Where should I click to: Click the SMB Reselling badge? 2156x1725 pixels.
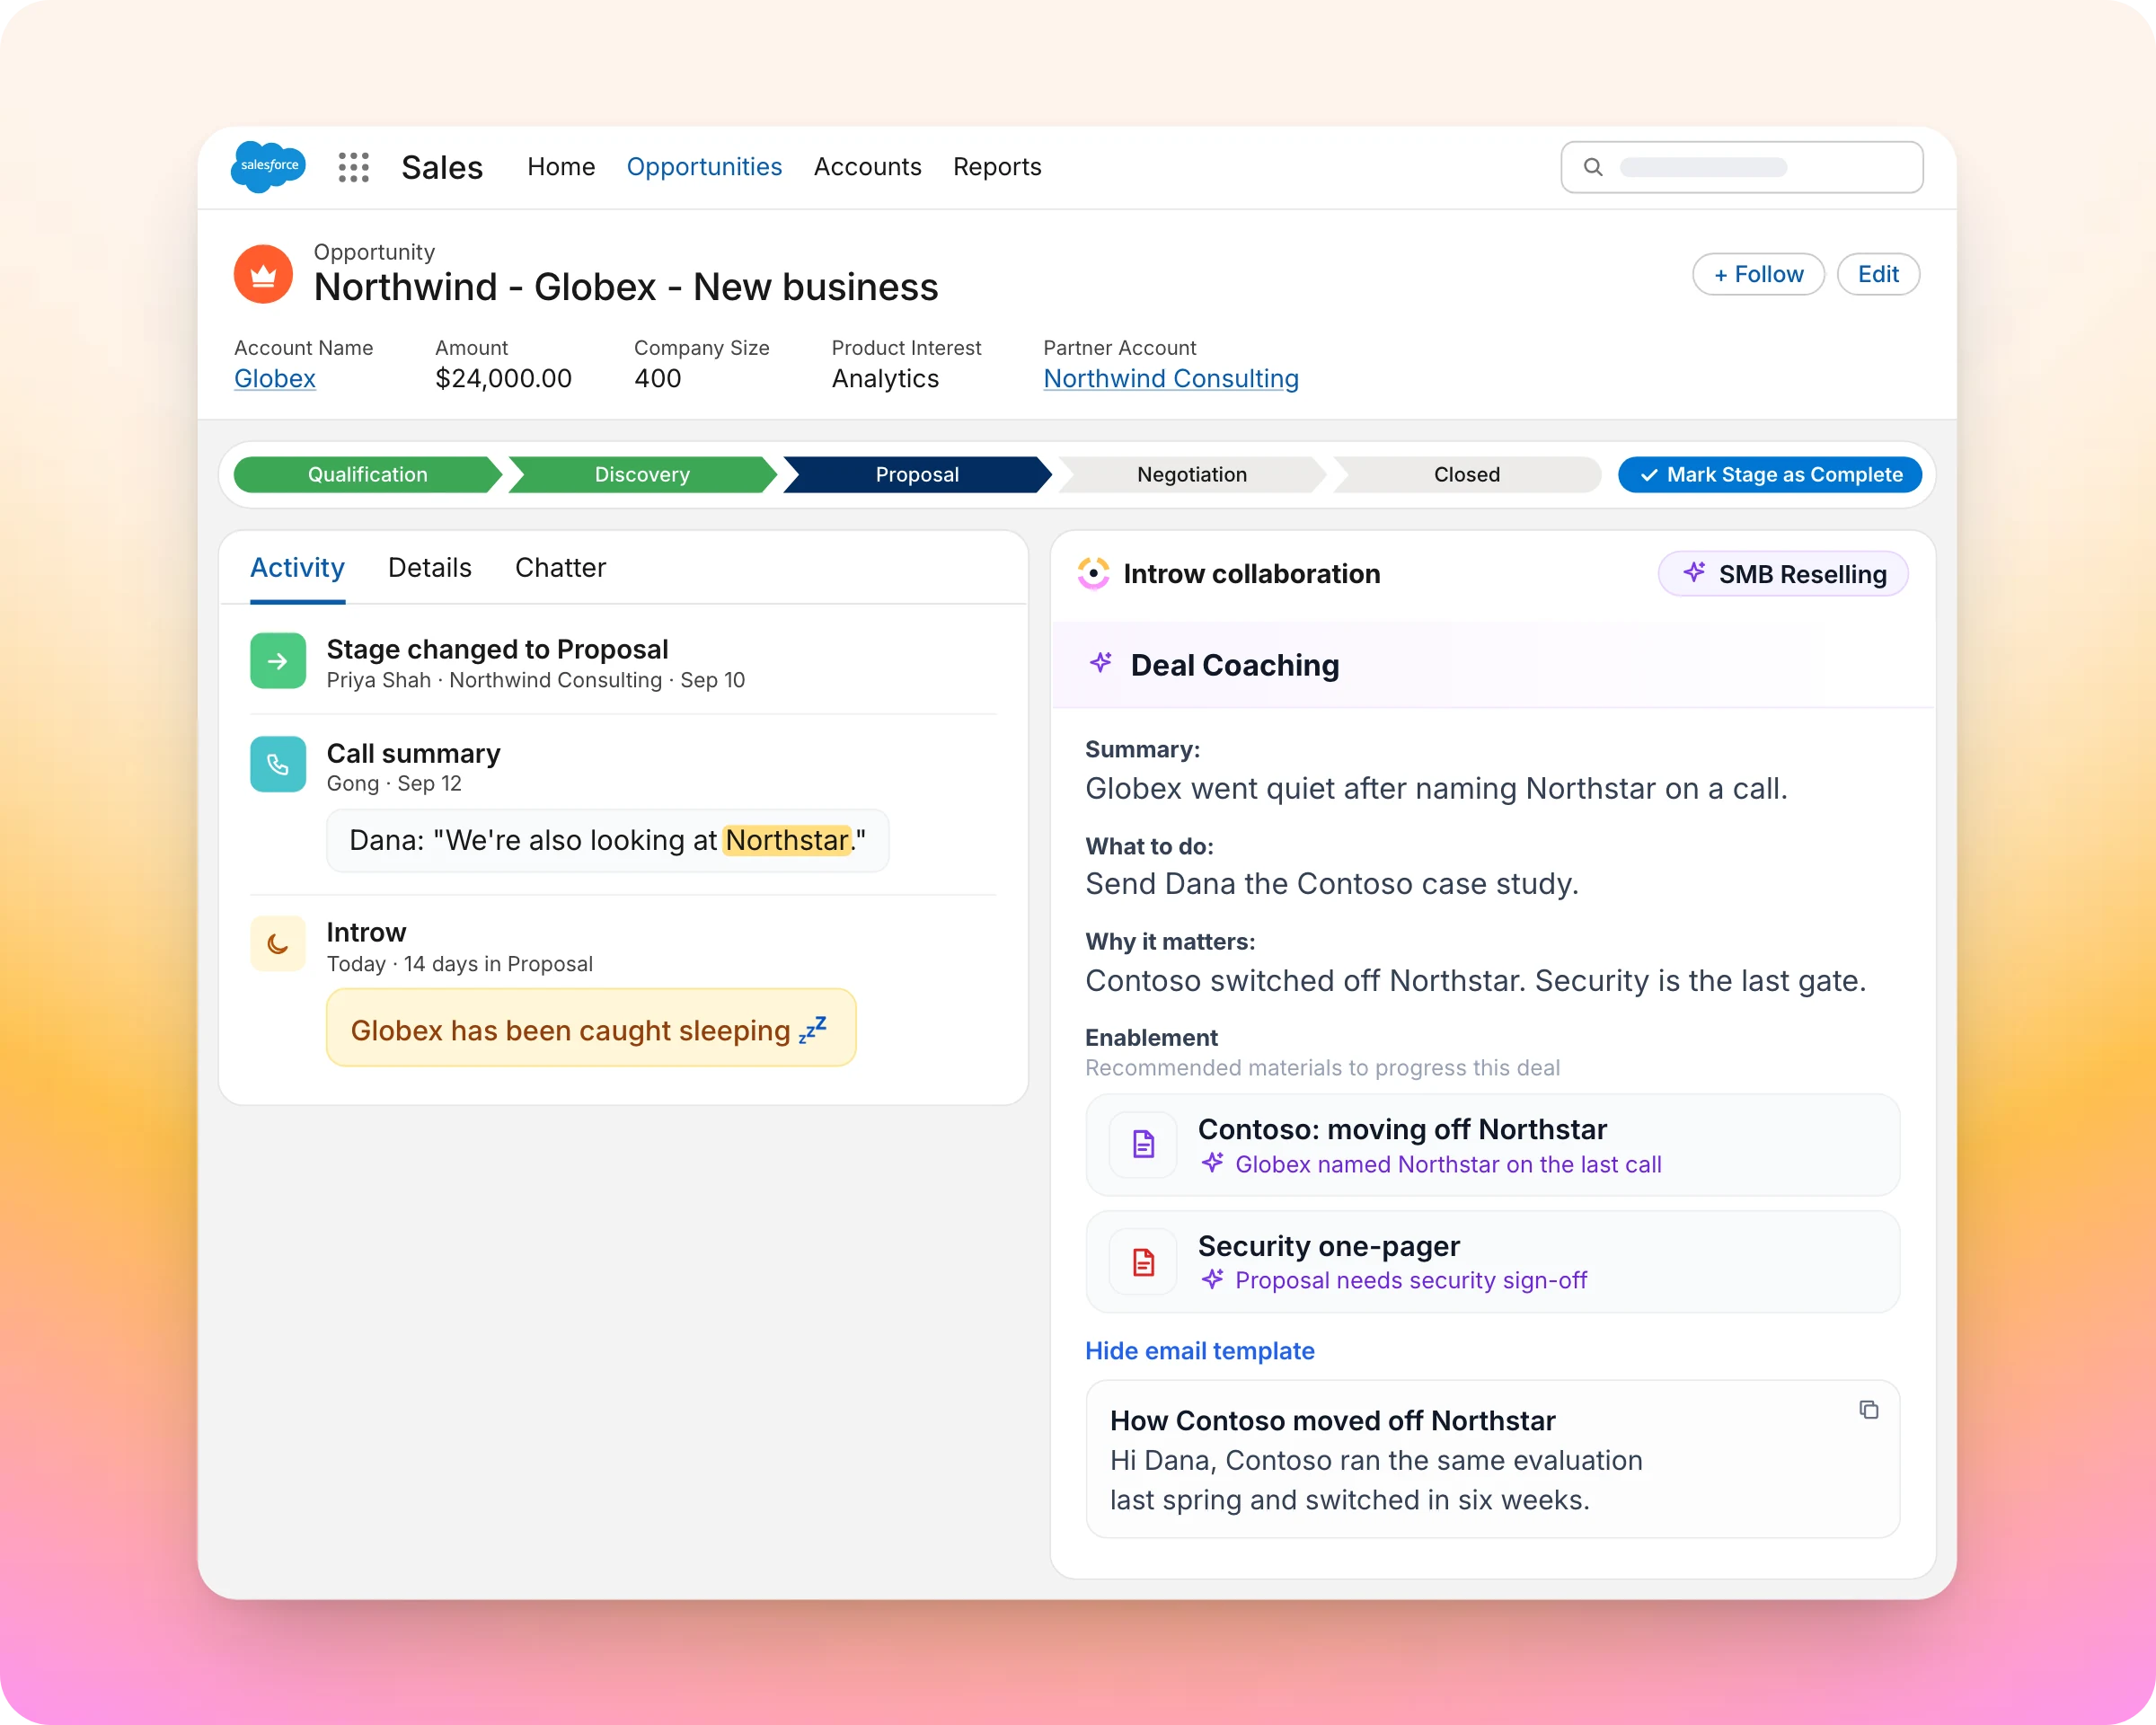click(1783, 574)
